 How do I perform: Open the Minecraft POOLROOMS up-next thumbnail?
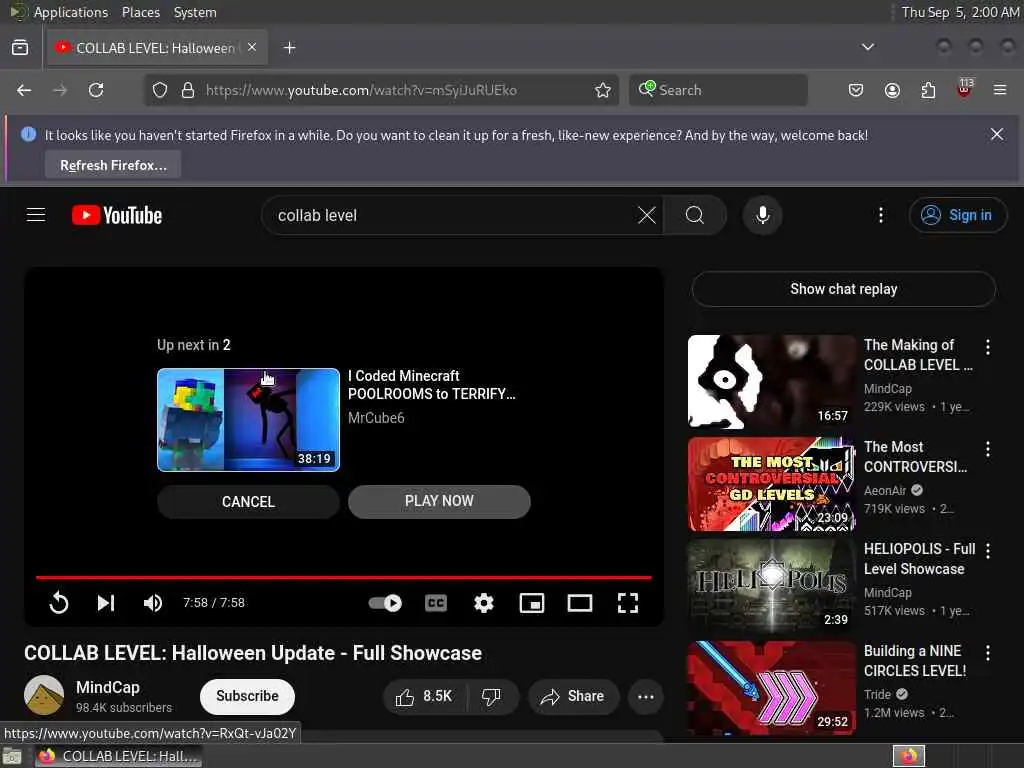248,419
